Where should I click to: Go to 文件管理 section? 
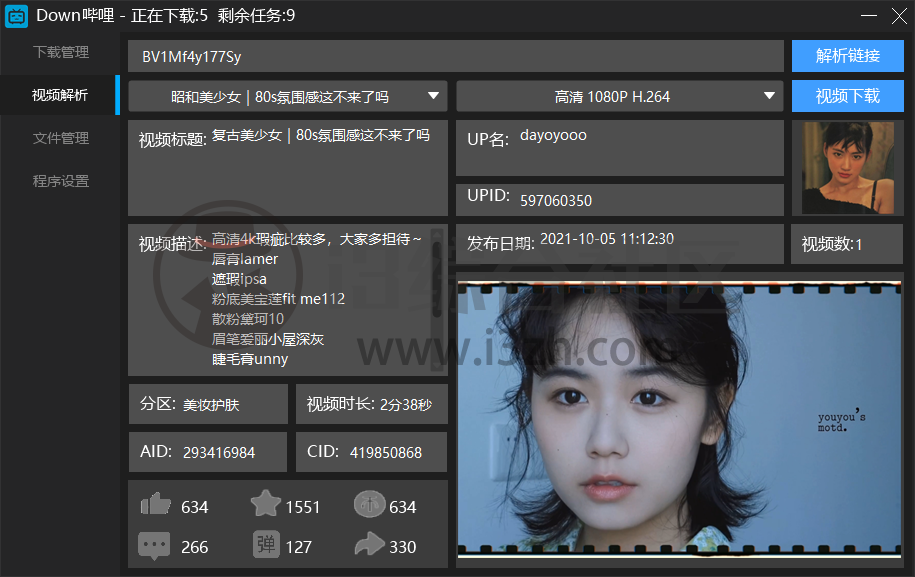point(61,138)
